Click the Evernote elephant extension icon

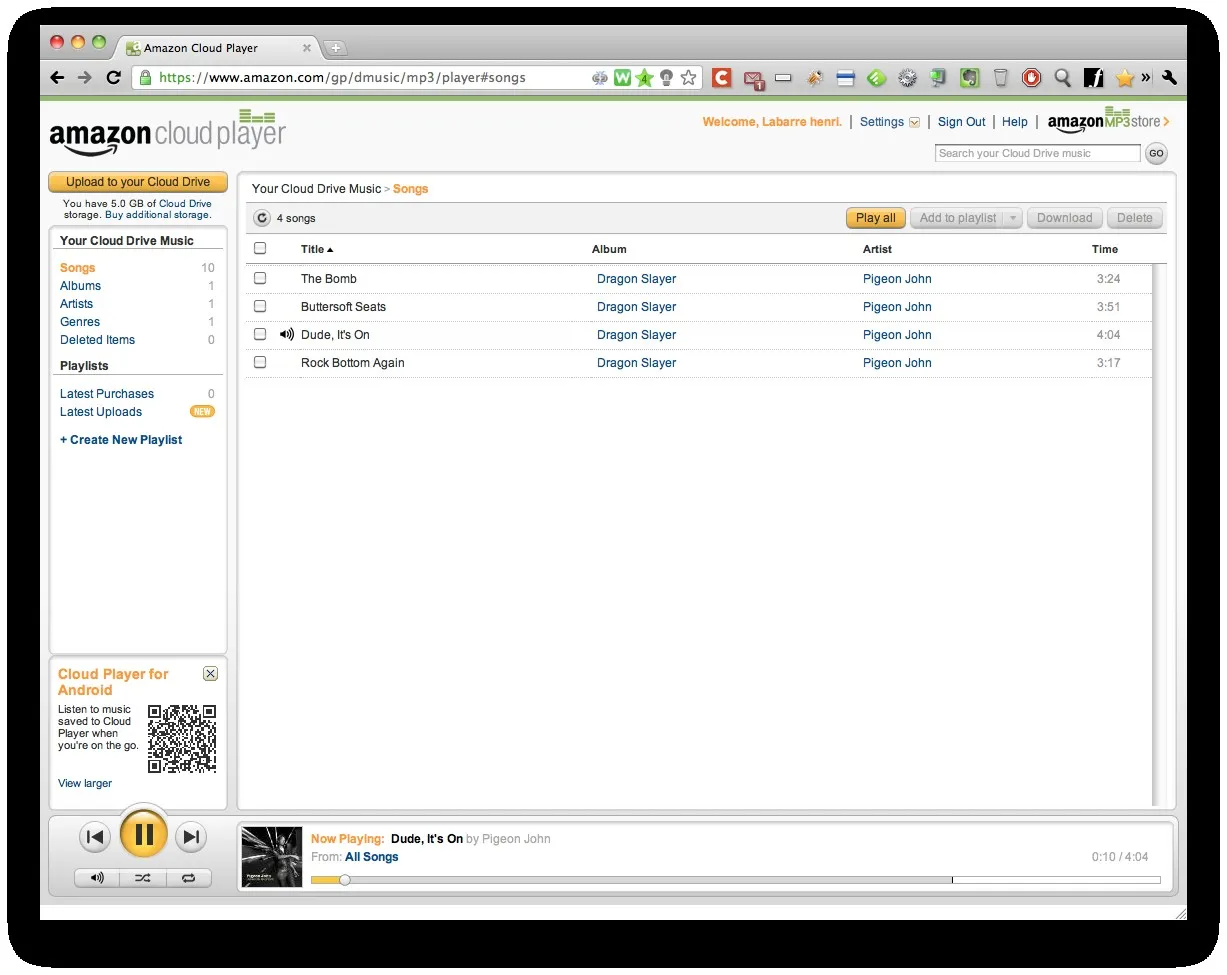(x=969, y=77)
